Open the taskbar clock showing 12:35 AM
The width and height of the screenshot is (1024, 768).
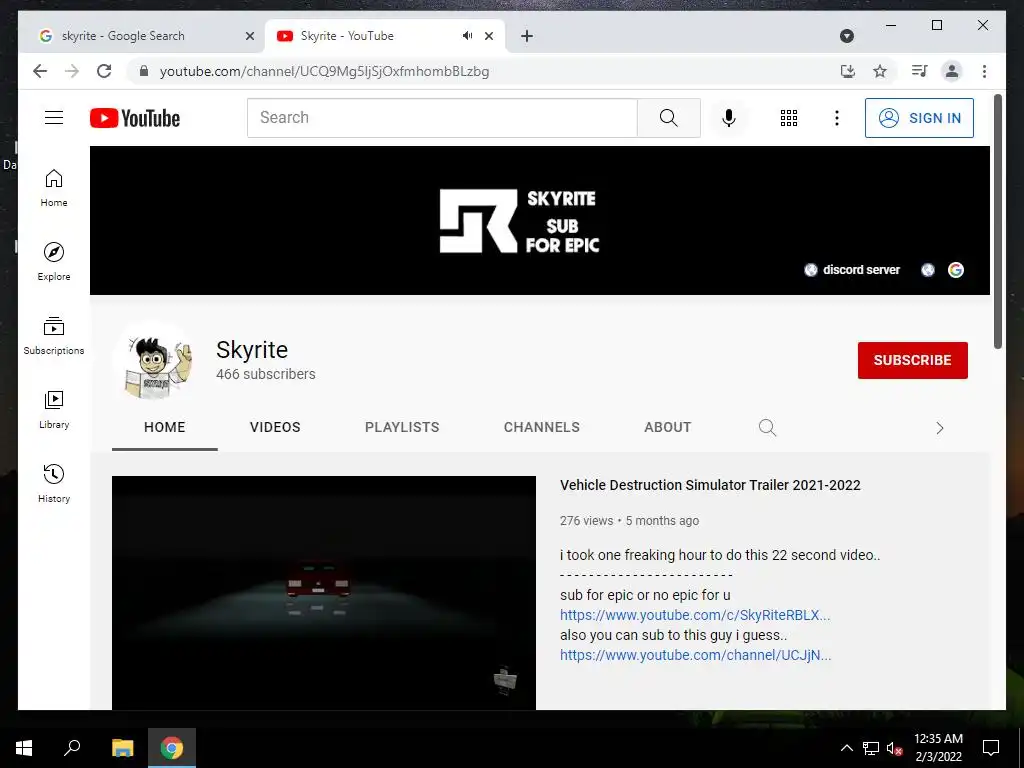tap(938, 748)
